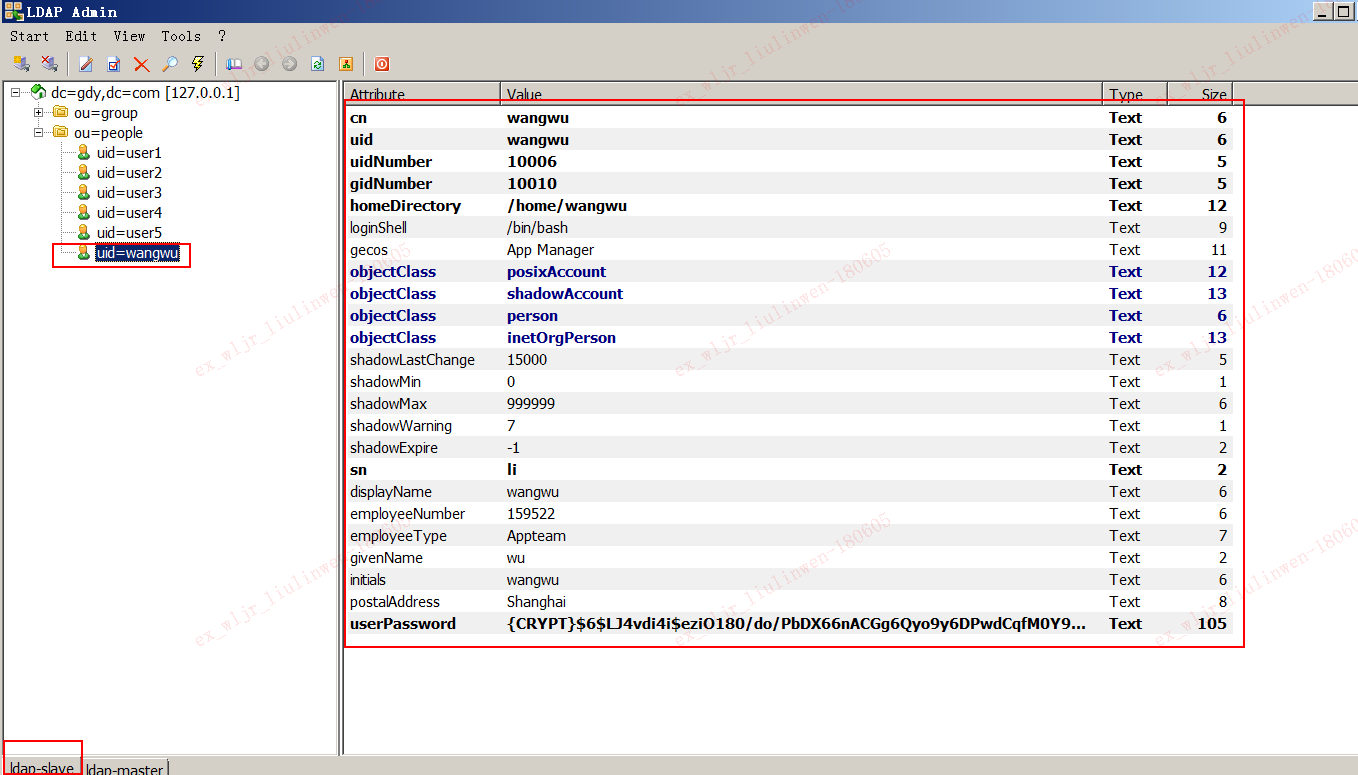The image size is (1358, 775).
Task: Select the objectClass value person
Action: click(532, 315)
